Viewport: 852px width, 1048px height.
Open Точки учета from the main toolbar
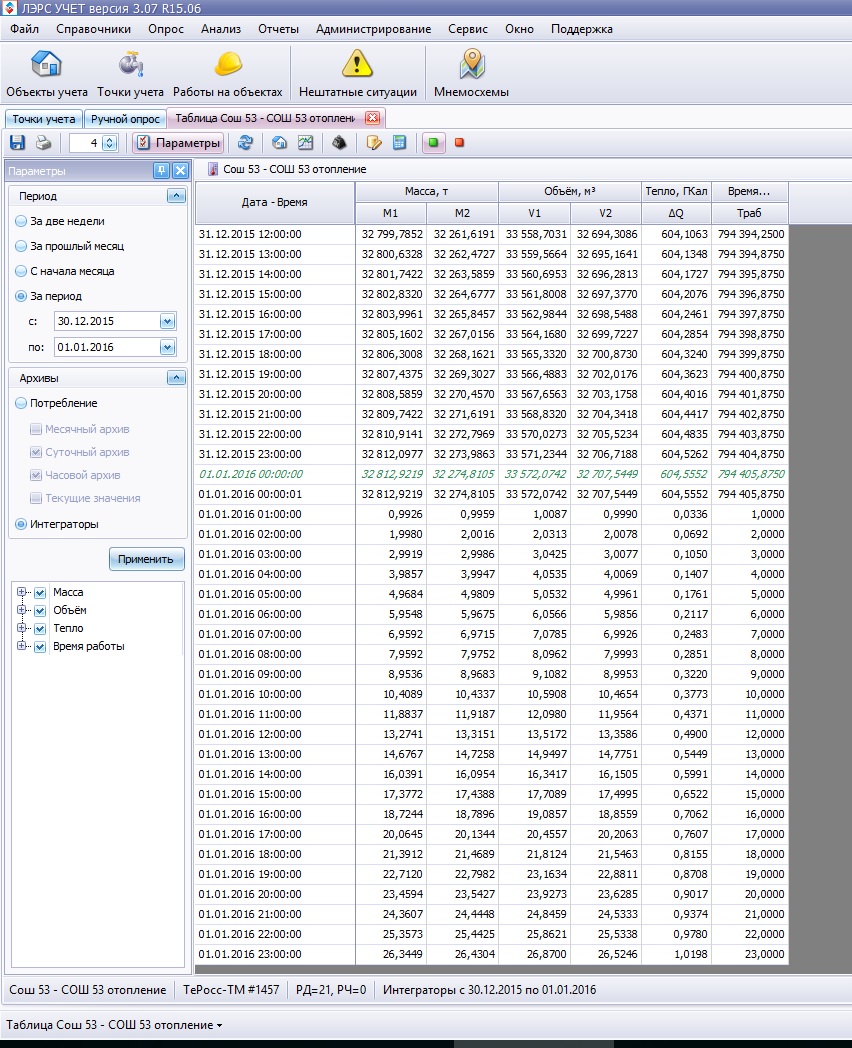(x=130, y=74)
